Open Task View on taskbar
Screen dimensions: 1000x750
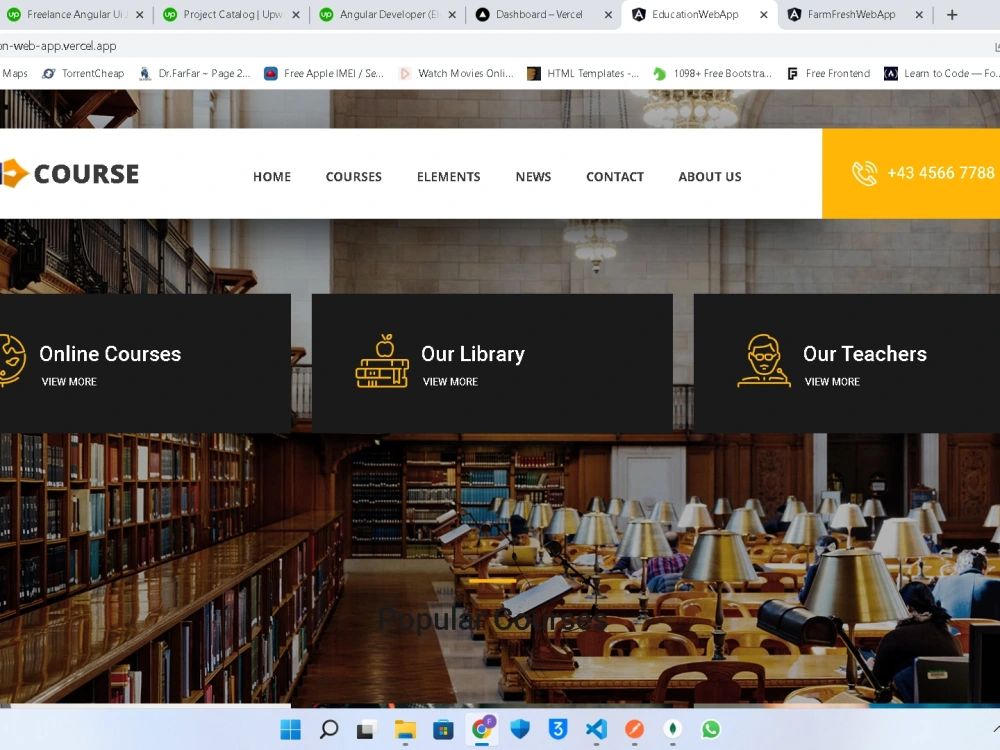(366, 729)
